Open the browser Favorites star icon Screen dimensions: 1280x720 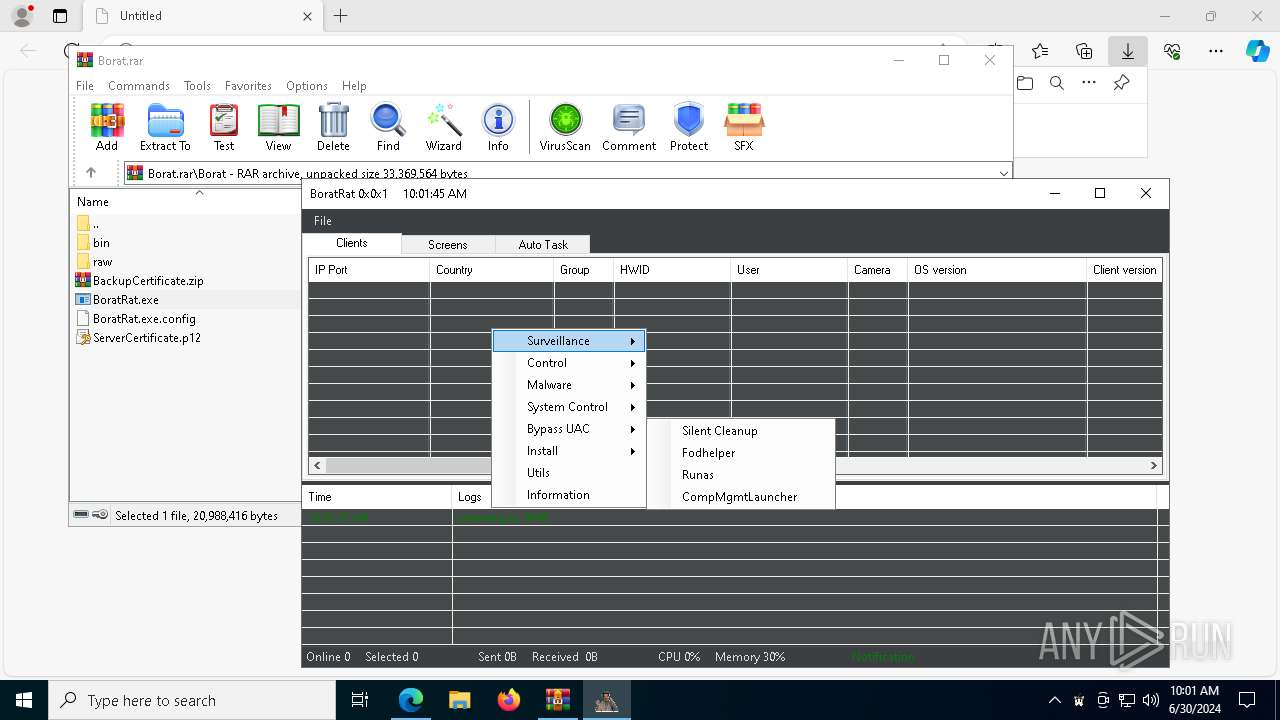pyautogui.click(x=1040, y=51)
